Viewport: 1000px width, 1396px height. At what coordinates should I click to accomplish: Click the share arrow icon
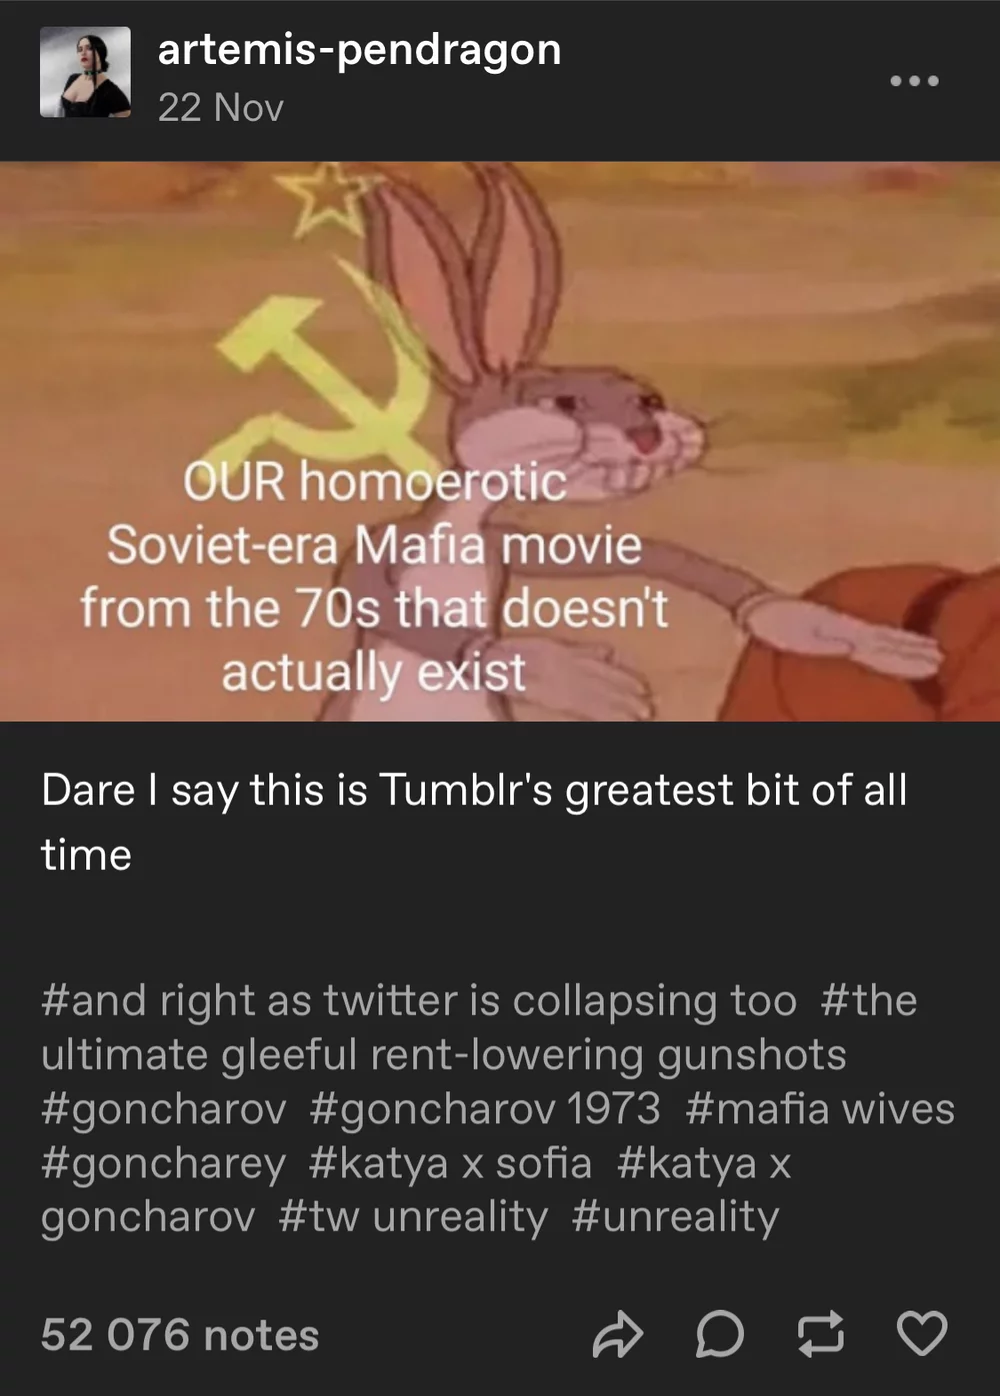pyautogui.click(x=617, y=1334)
